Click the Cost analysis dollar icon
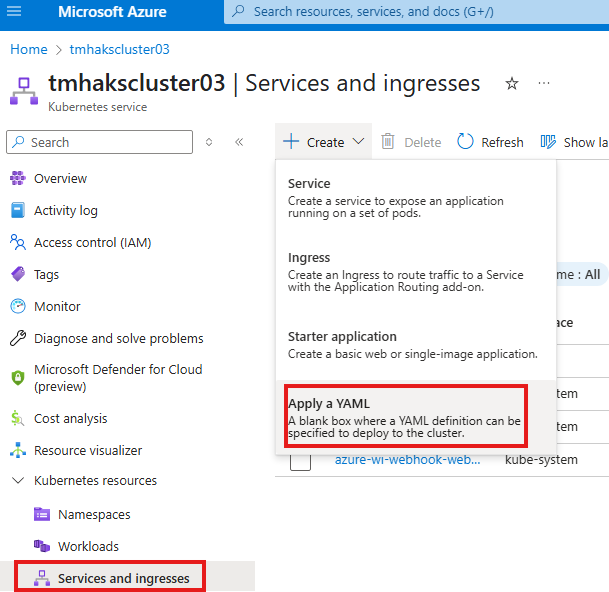 tap(17, 418)
